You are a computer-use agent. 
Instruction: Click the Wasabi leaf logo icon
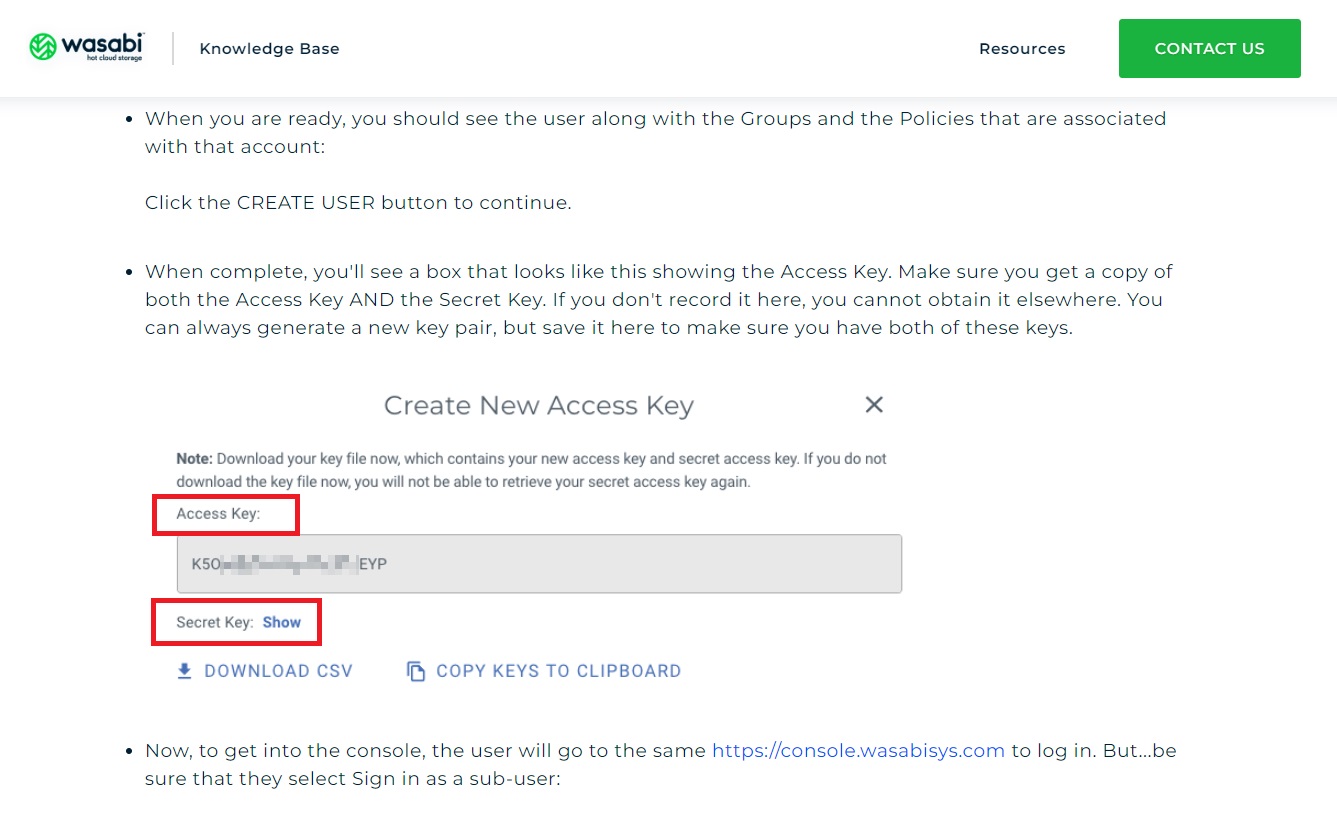click(43, 47)
